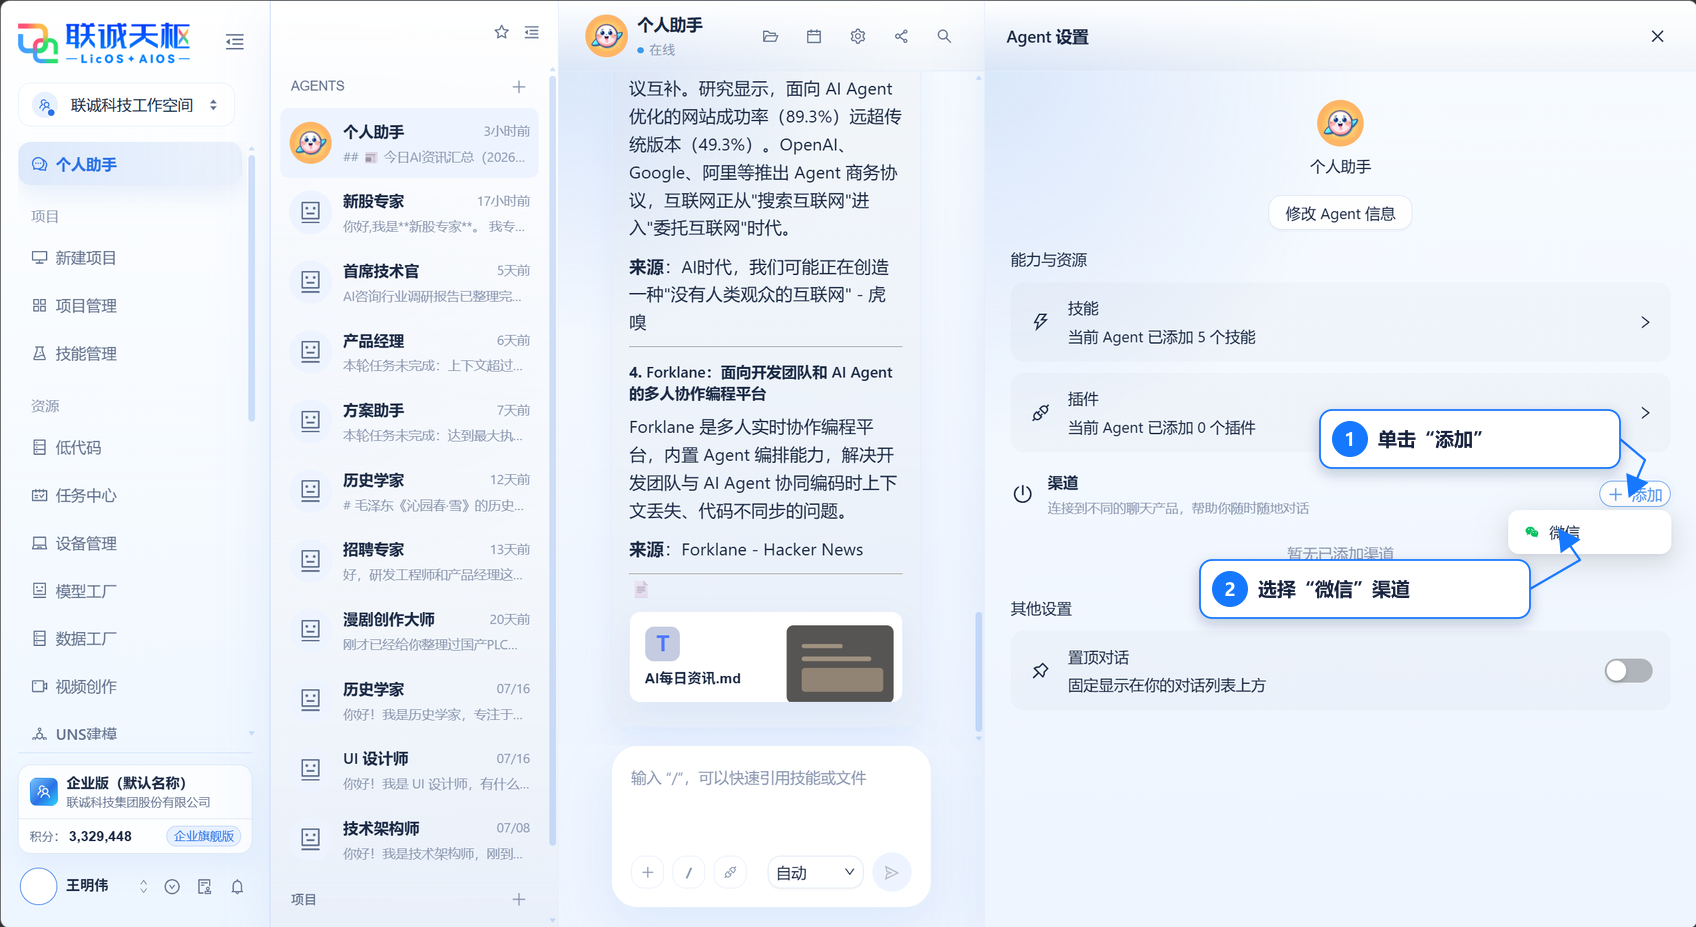The height and width of the screenshot is (927, 1696).
Task: Open notifications bell icon
Action: pyautogui.click(x=237, y=887)
